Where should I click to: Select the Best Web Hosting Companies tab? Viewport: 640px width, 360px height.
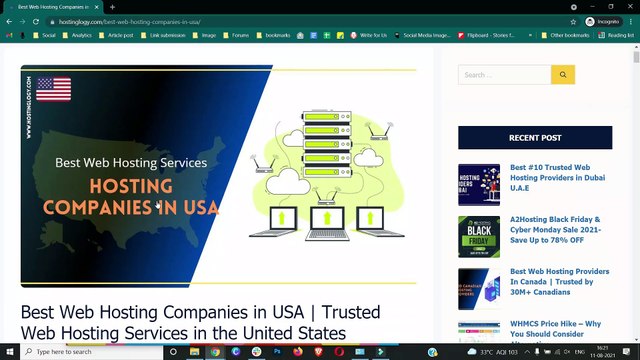pos(53,7)
